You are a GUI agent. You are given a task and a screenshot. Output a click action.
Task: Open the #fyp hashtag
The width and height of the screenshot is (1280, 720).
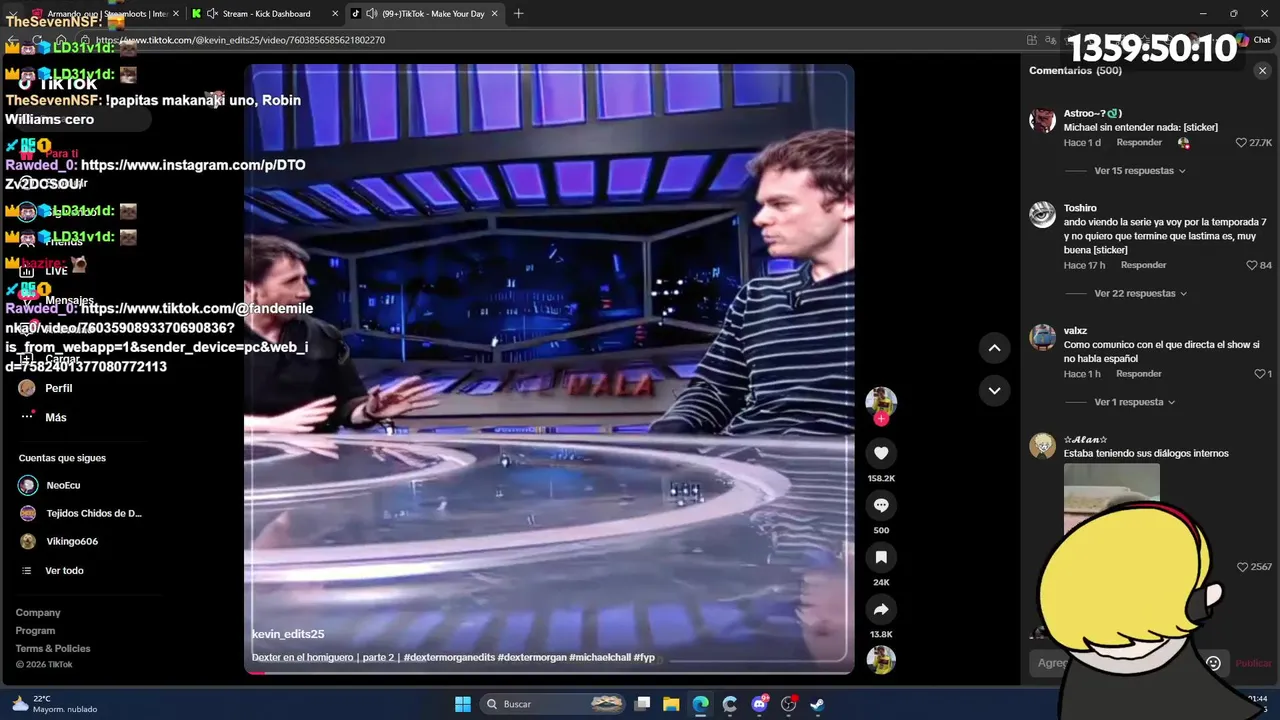point(644,658)
